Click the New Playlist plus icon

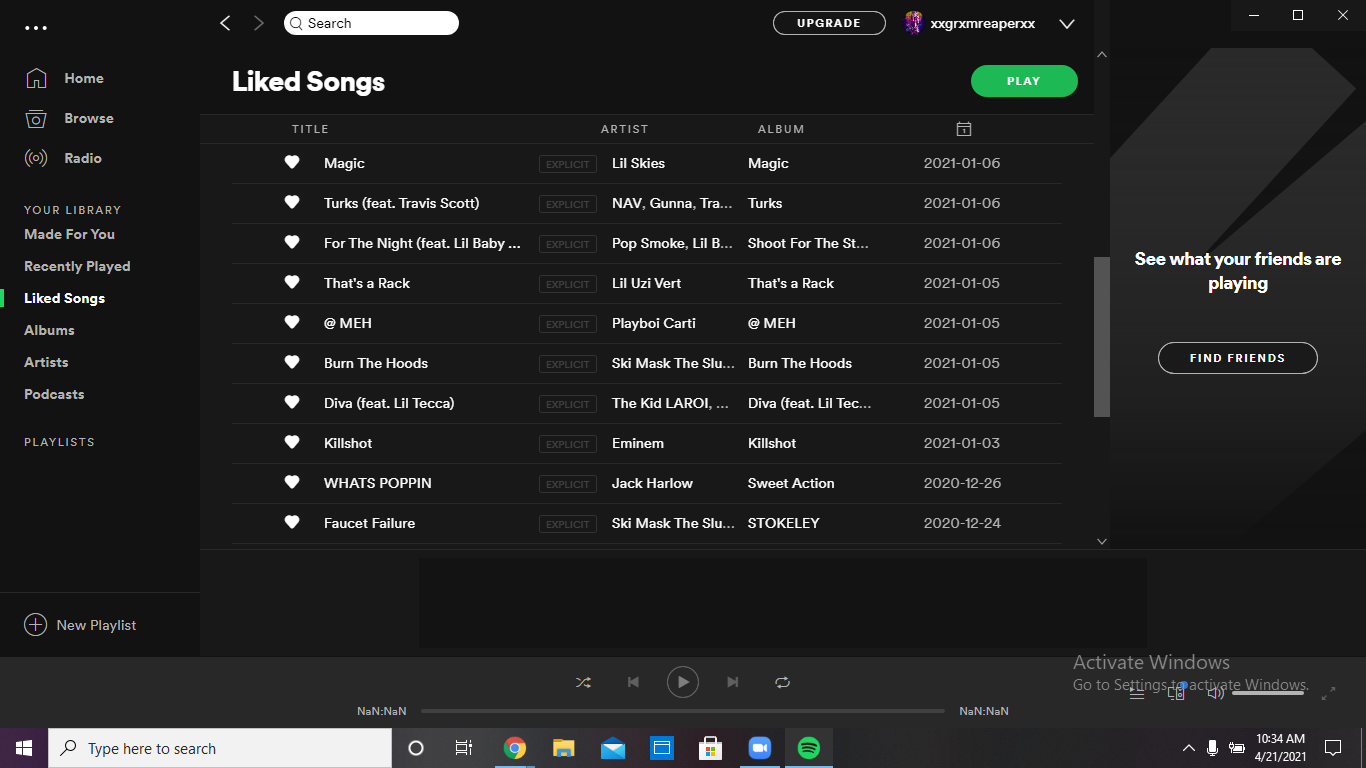pos(35,625)
